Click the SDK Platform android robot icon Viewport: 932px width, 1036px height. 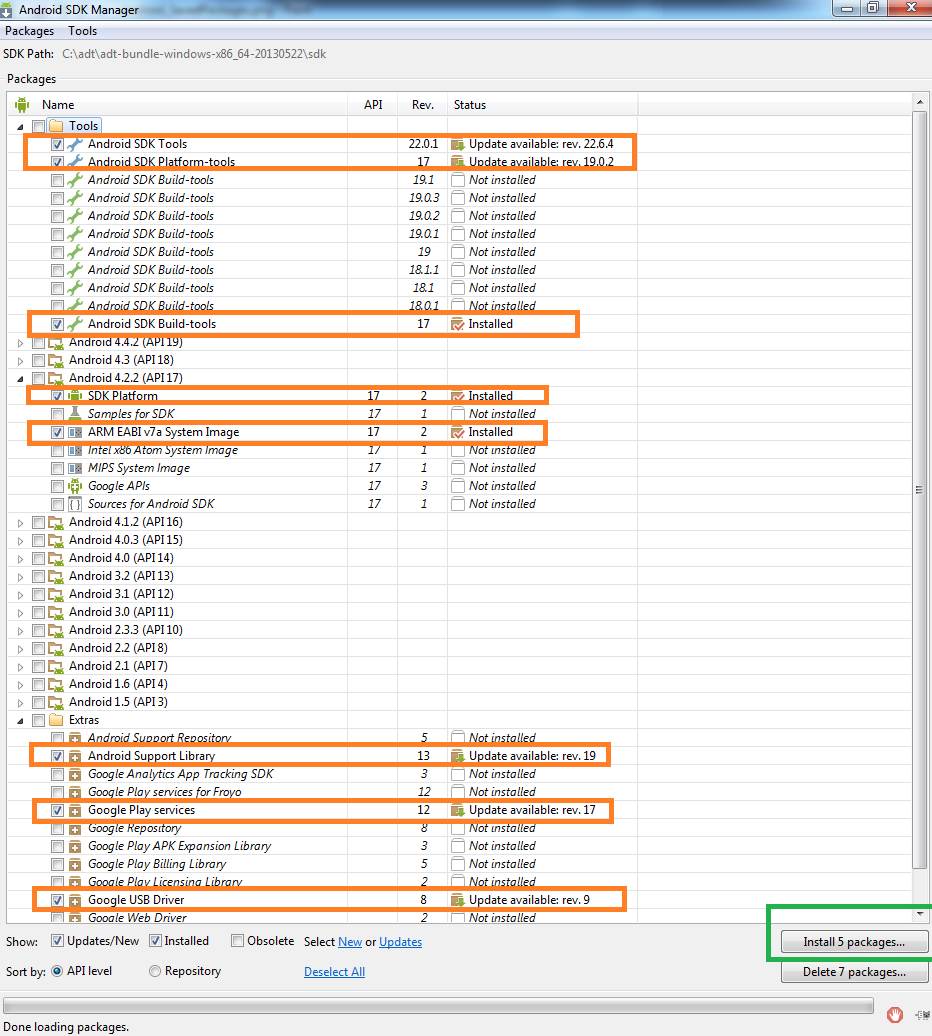pos(75,396)
